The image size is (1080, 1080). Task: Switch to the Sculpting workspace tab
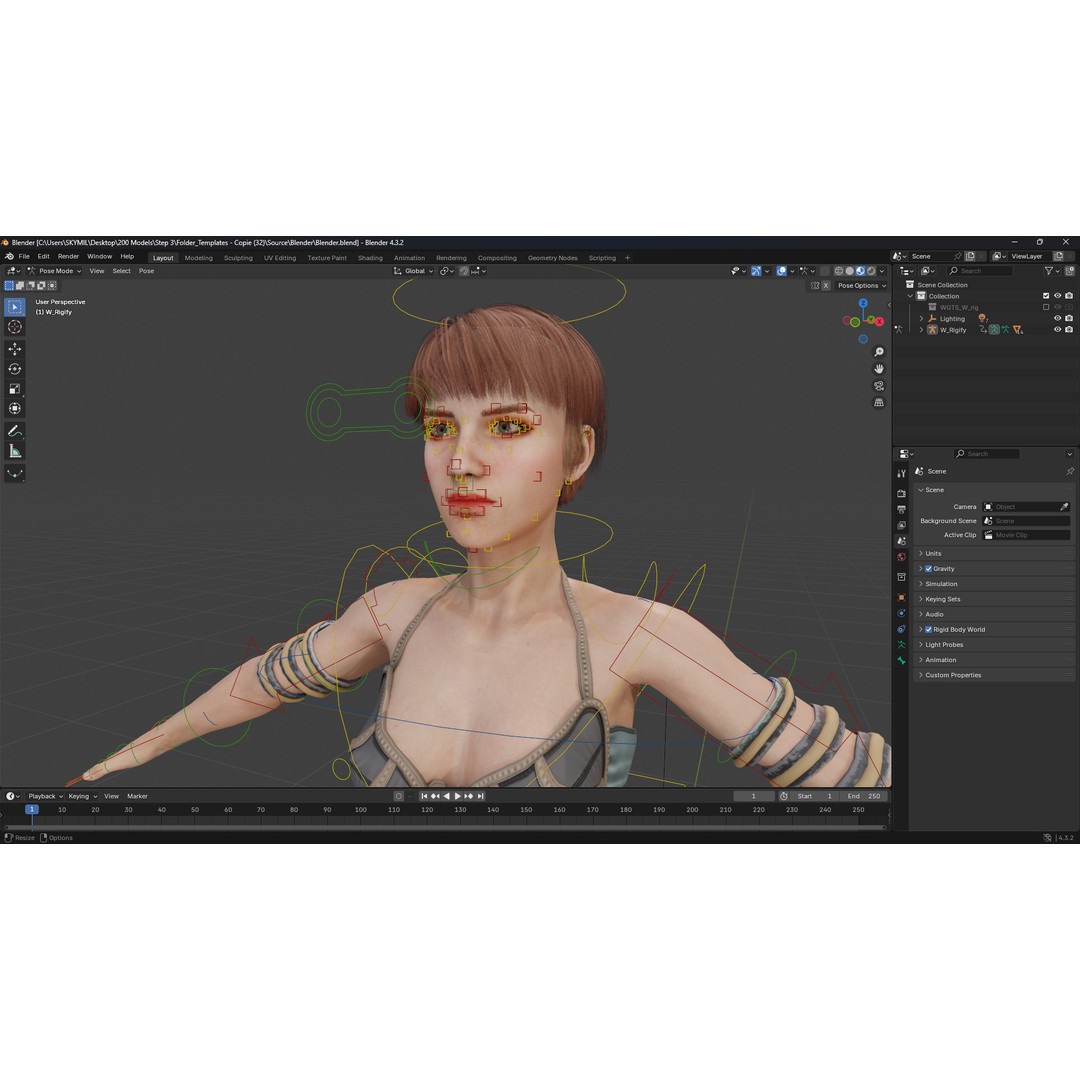click(238, 258)
